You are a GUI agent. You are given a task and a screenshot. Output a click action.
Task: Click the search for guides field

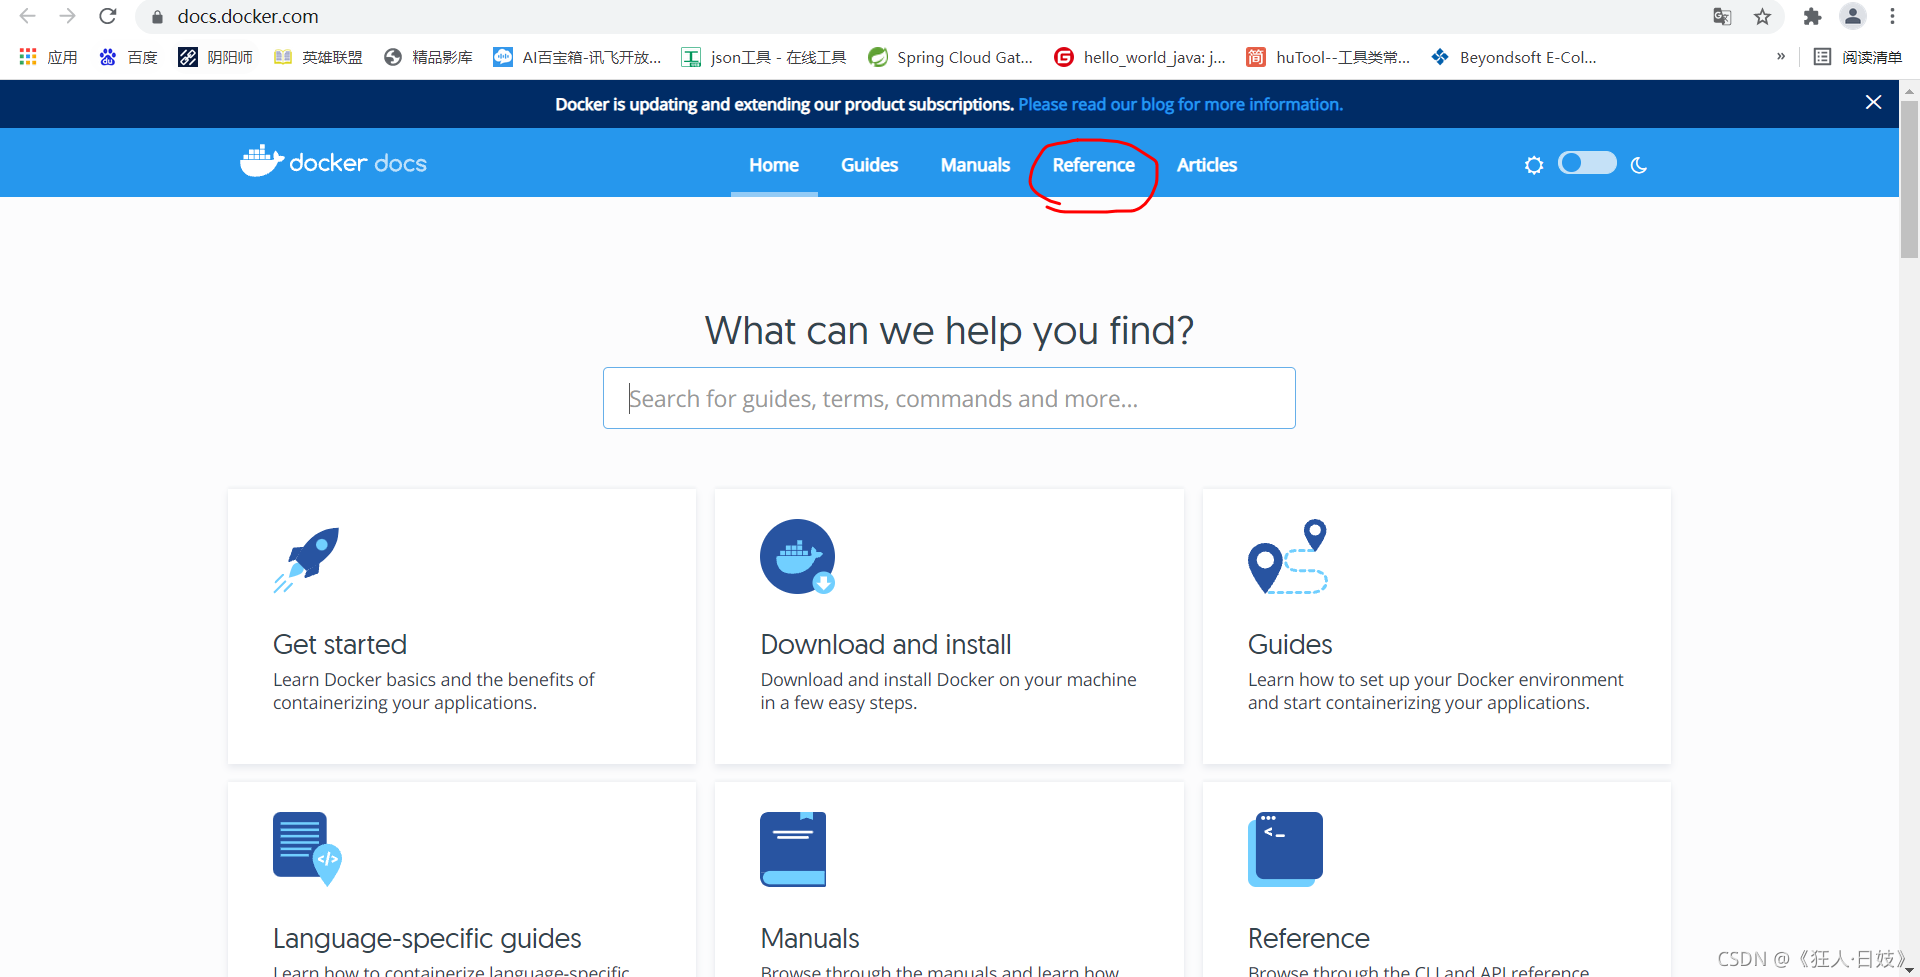pos(949,398)
